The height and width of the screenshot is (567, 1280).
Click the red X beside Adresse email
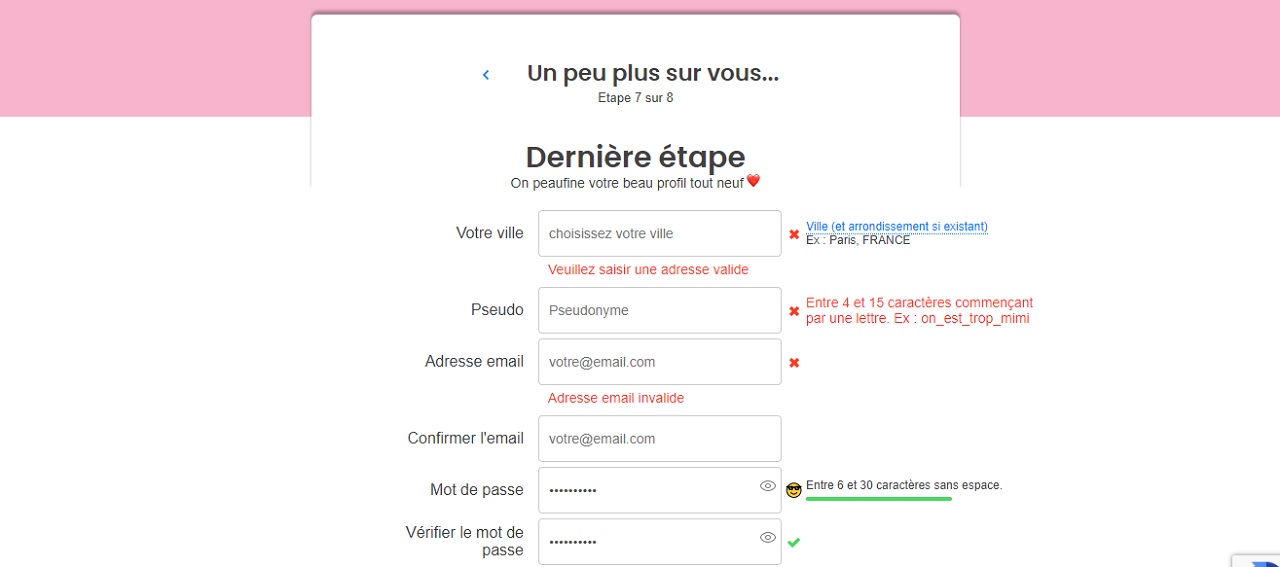pos(794,362)
